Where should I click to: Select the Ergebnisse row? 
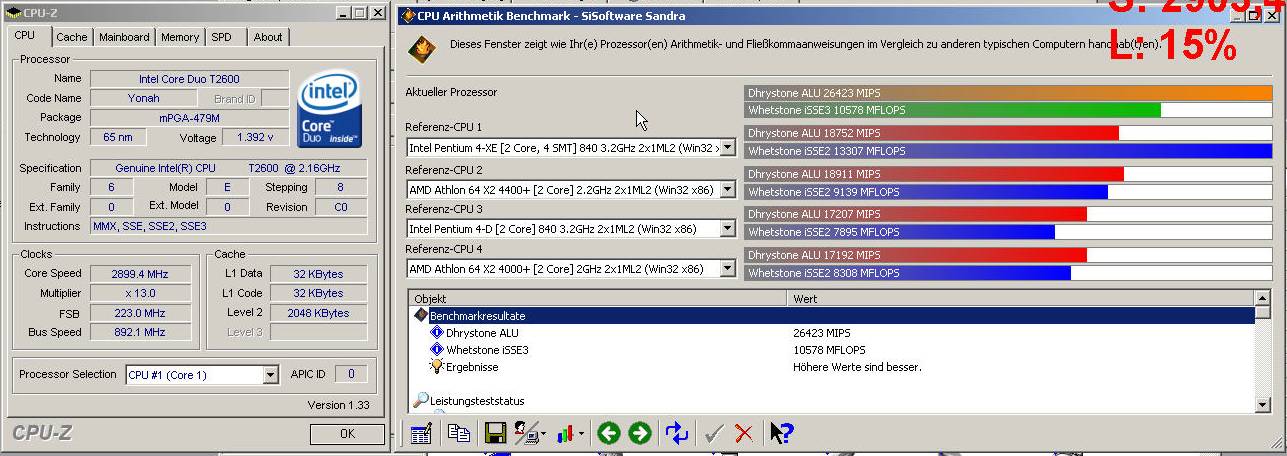pyautogui.click(x=832, y=367)
